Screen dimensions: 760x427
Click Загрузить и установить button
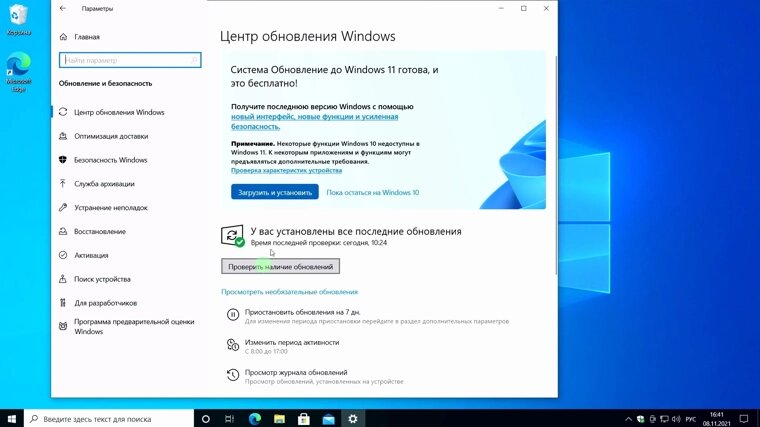[x=275, y=192]
